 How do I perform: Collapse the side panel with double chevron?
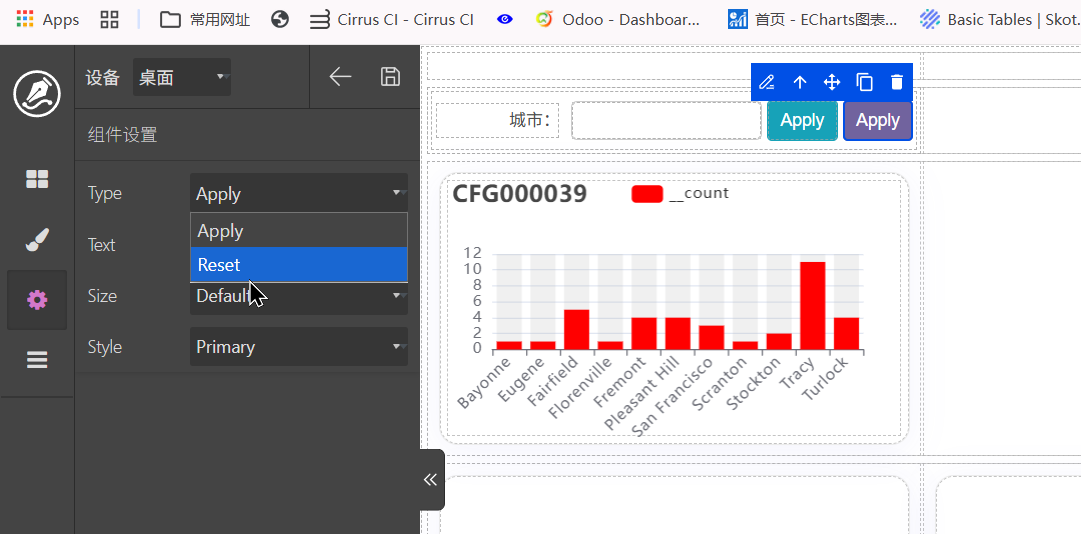(431, 479)
